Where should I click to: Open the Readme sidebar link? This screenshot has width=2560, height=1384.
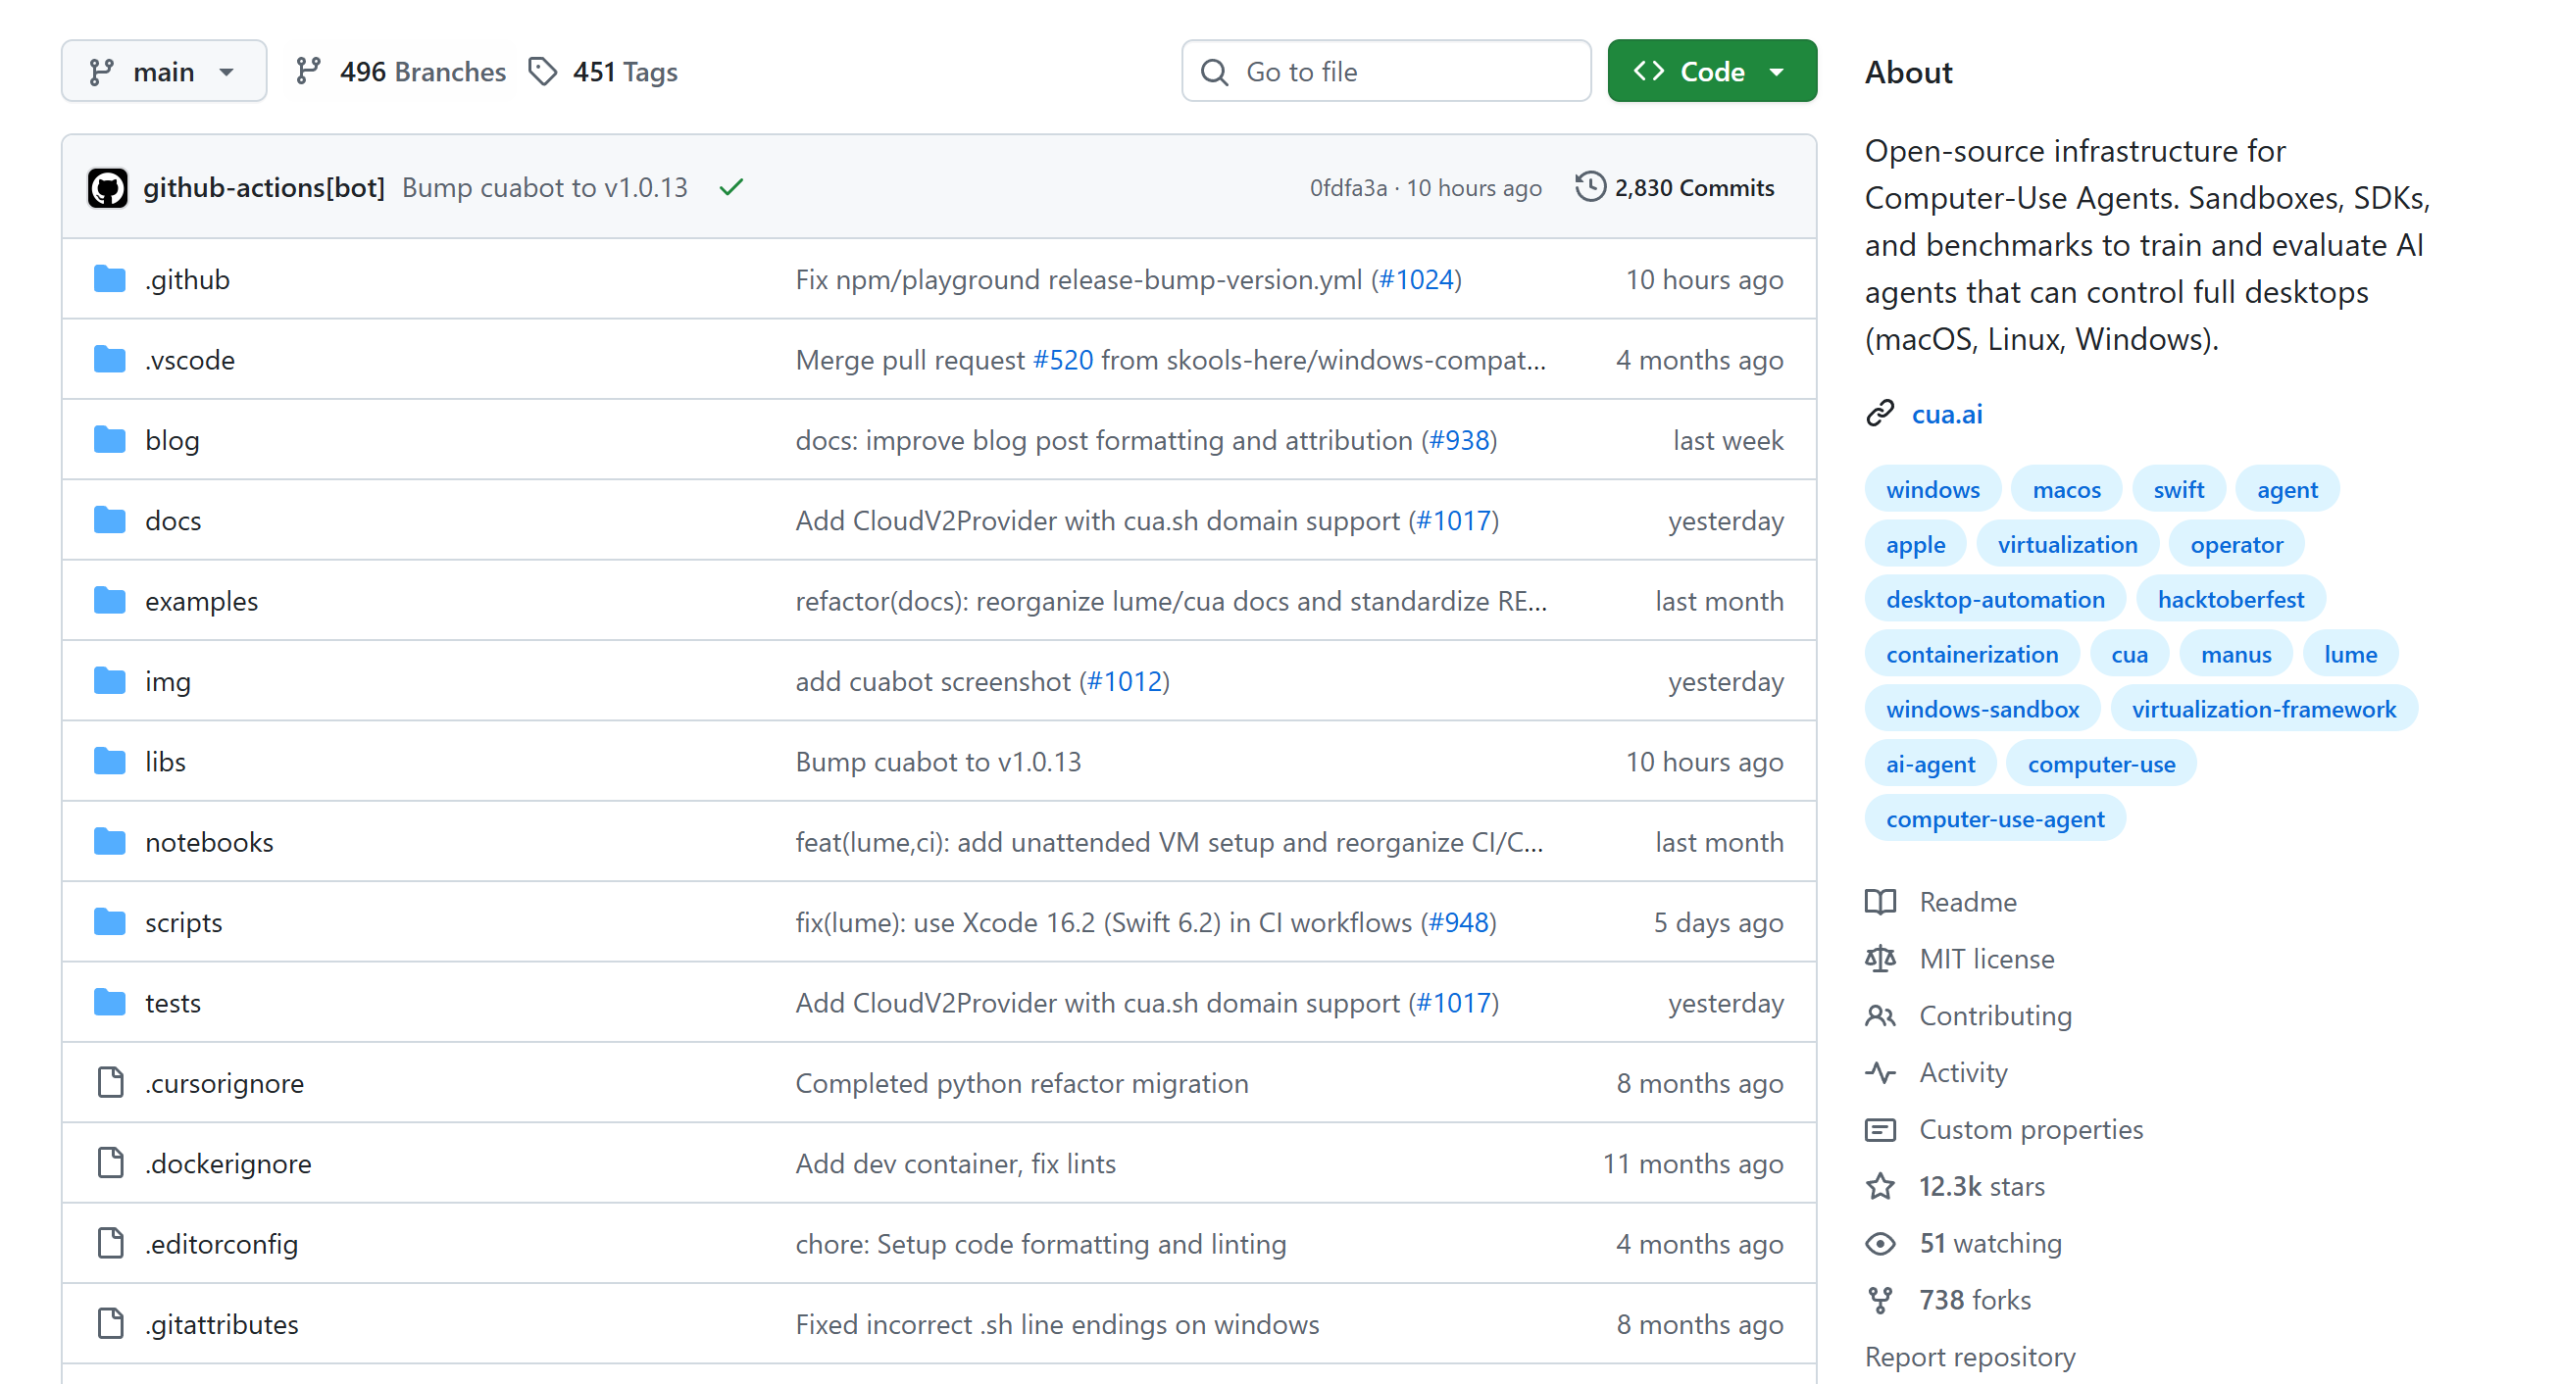click(x=1967, y=902)
